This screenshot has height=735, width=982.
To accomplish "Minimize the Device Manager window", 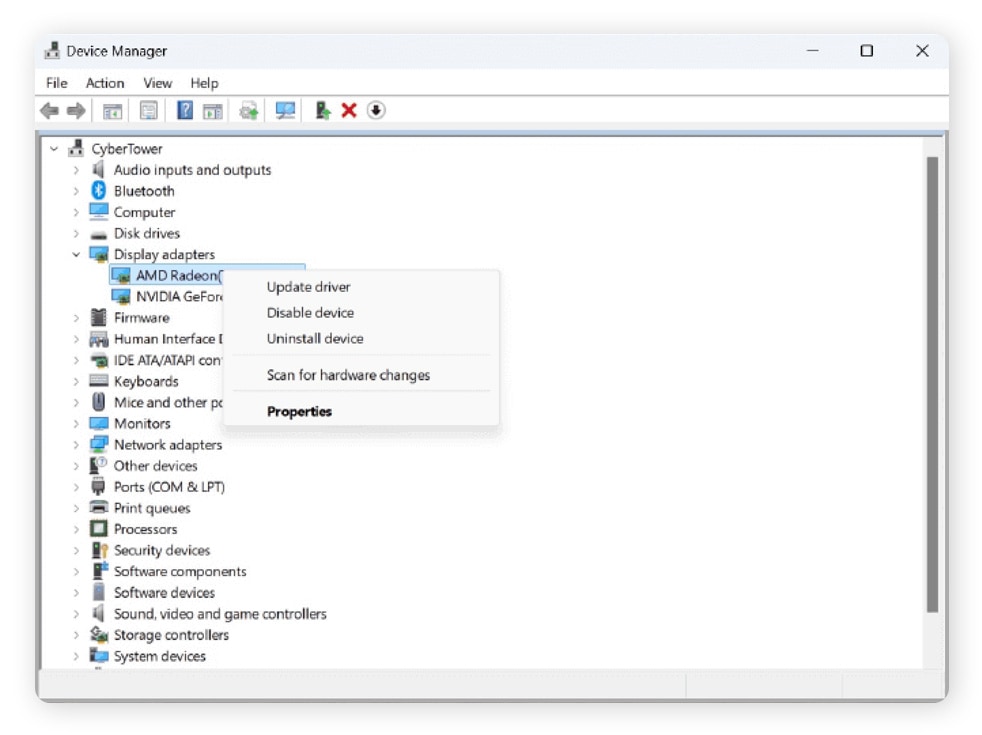I will click(812, 51).
